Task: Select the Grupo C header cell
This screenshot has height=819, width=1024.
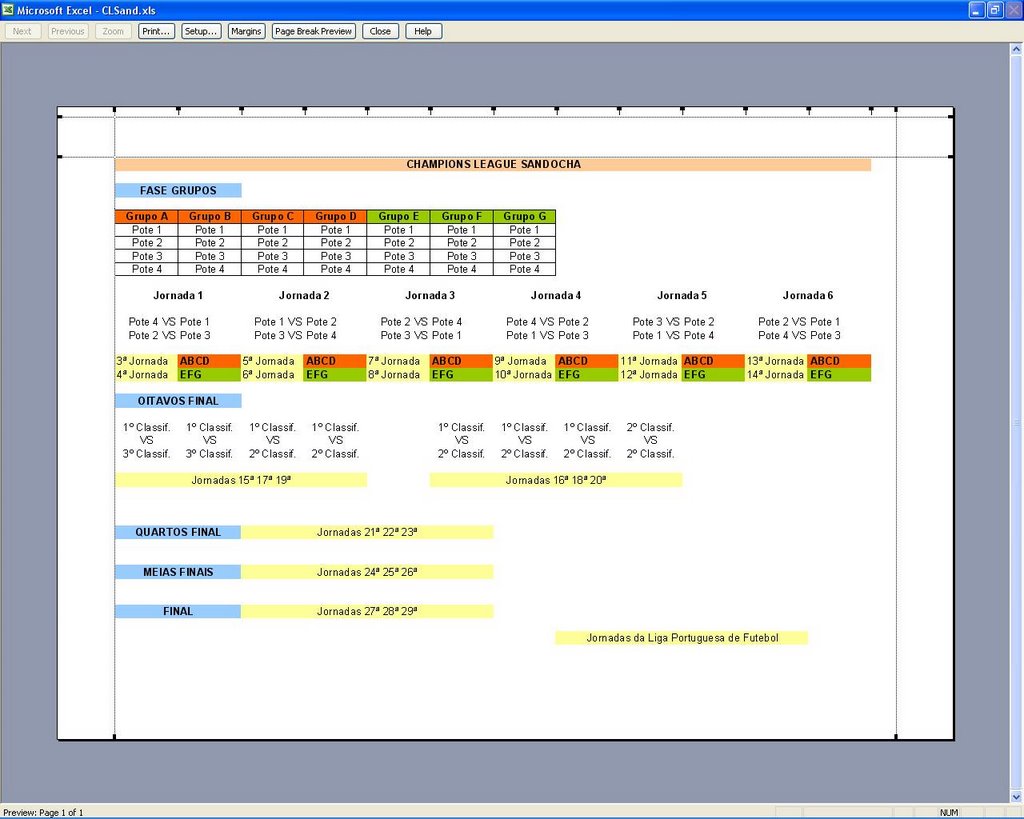Action: click(x=273, y=216)
